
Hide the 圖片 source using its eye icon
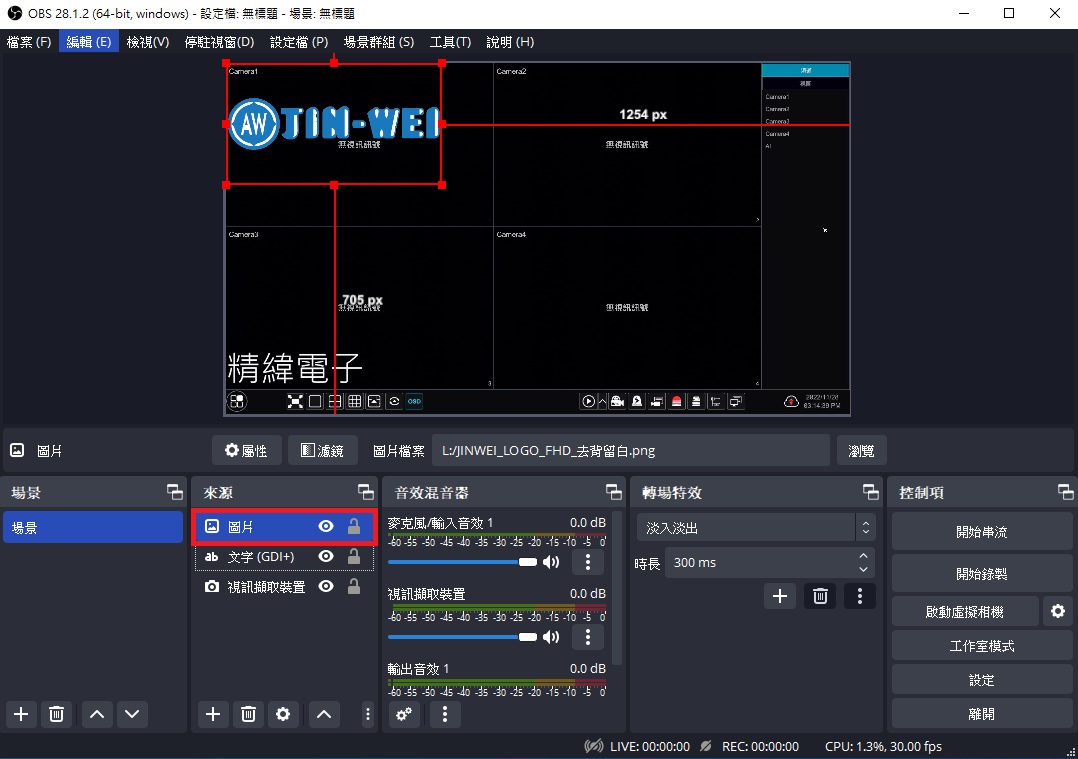[326, 527]
